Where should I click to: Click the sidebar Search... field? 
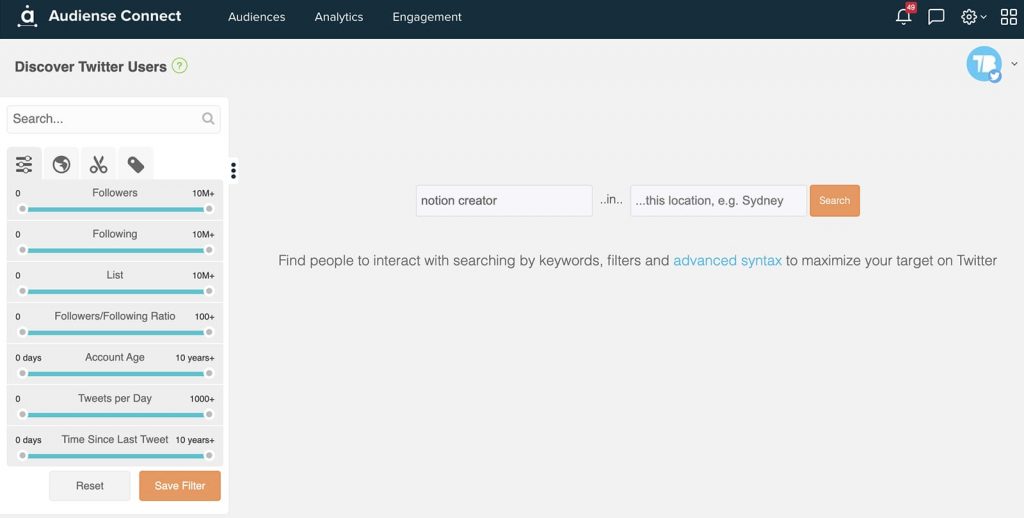[114, 119]
